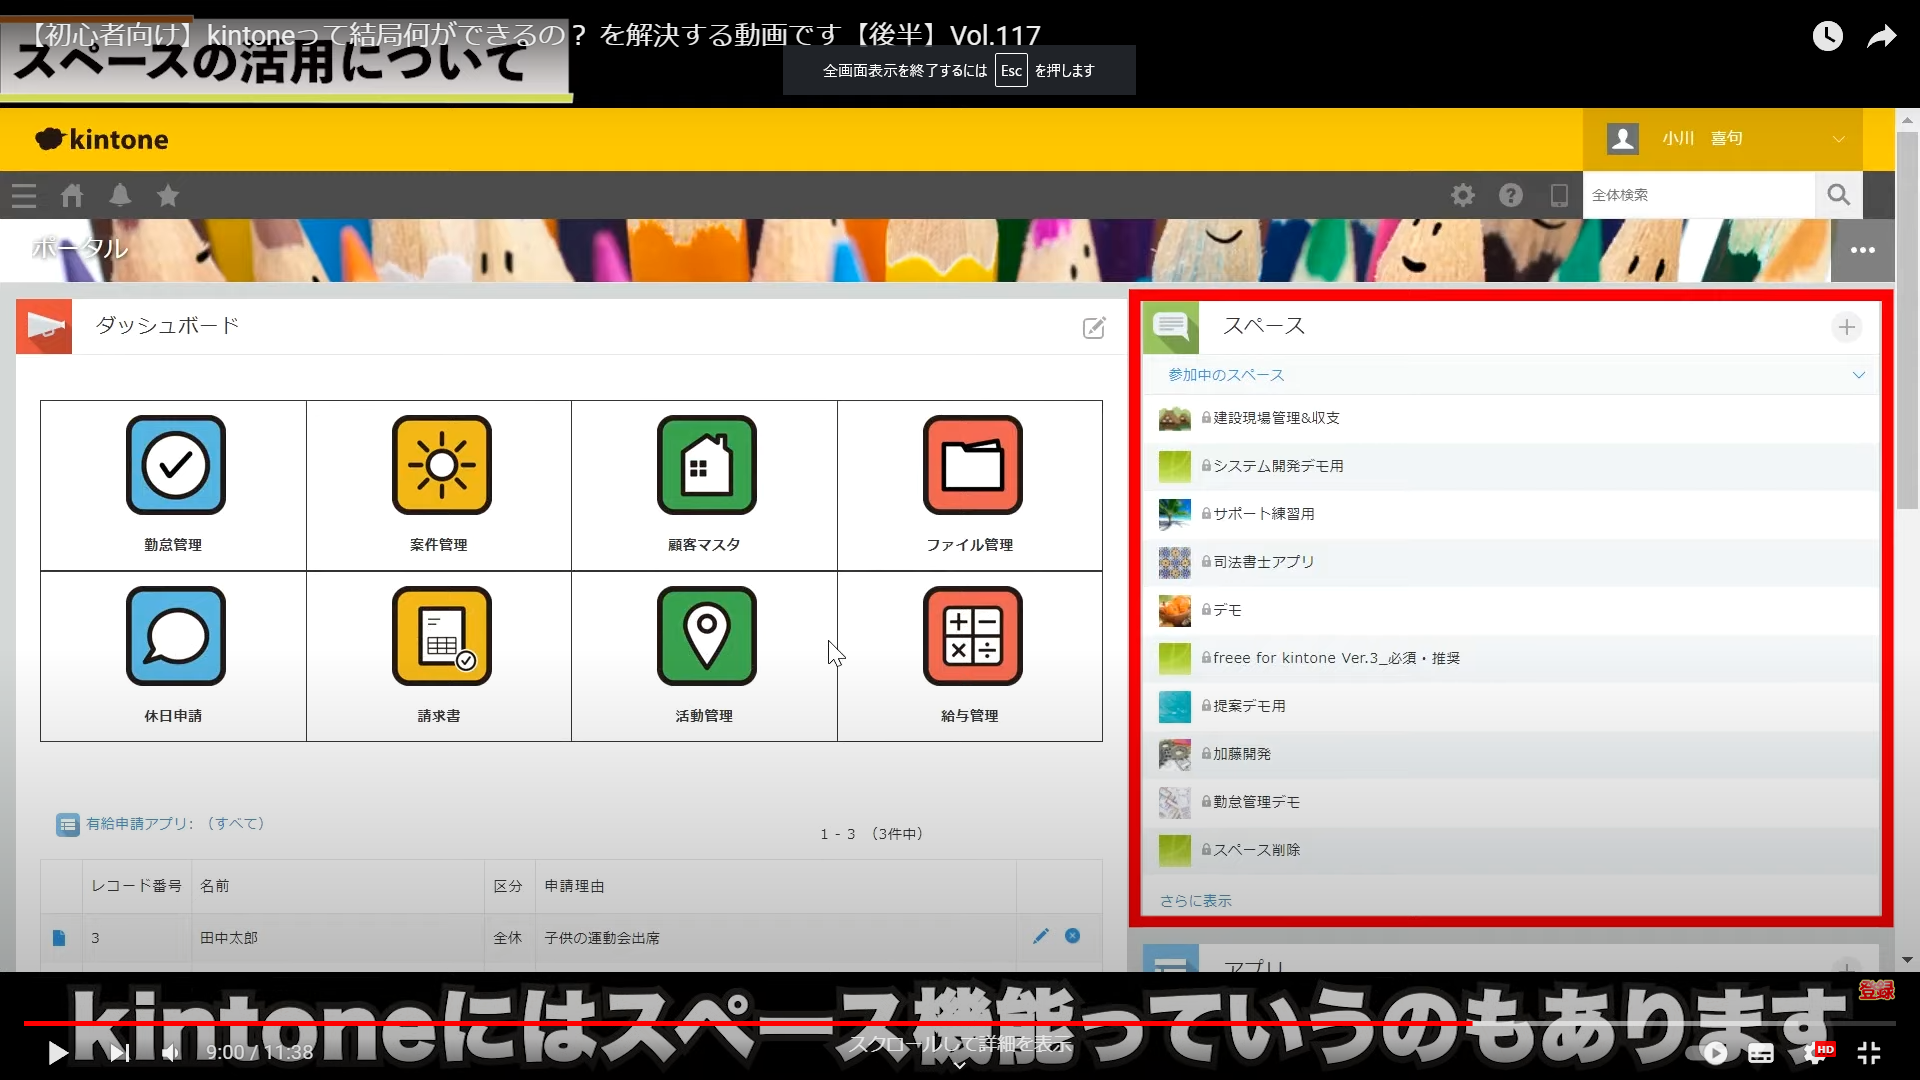This screenshot has height=1080, width=1920.
Task: Open the 活動管理 map pin icon
Action: [706, 637]
